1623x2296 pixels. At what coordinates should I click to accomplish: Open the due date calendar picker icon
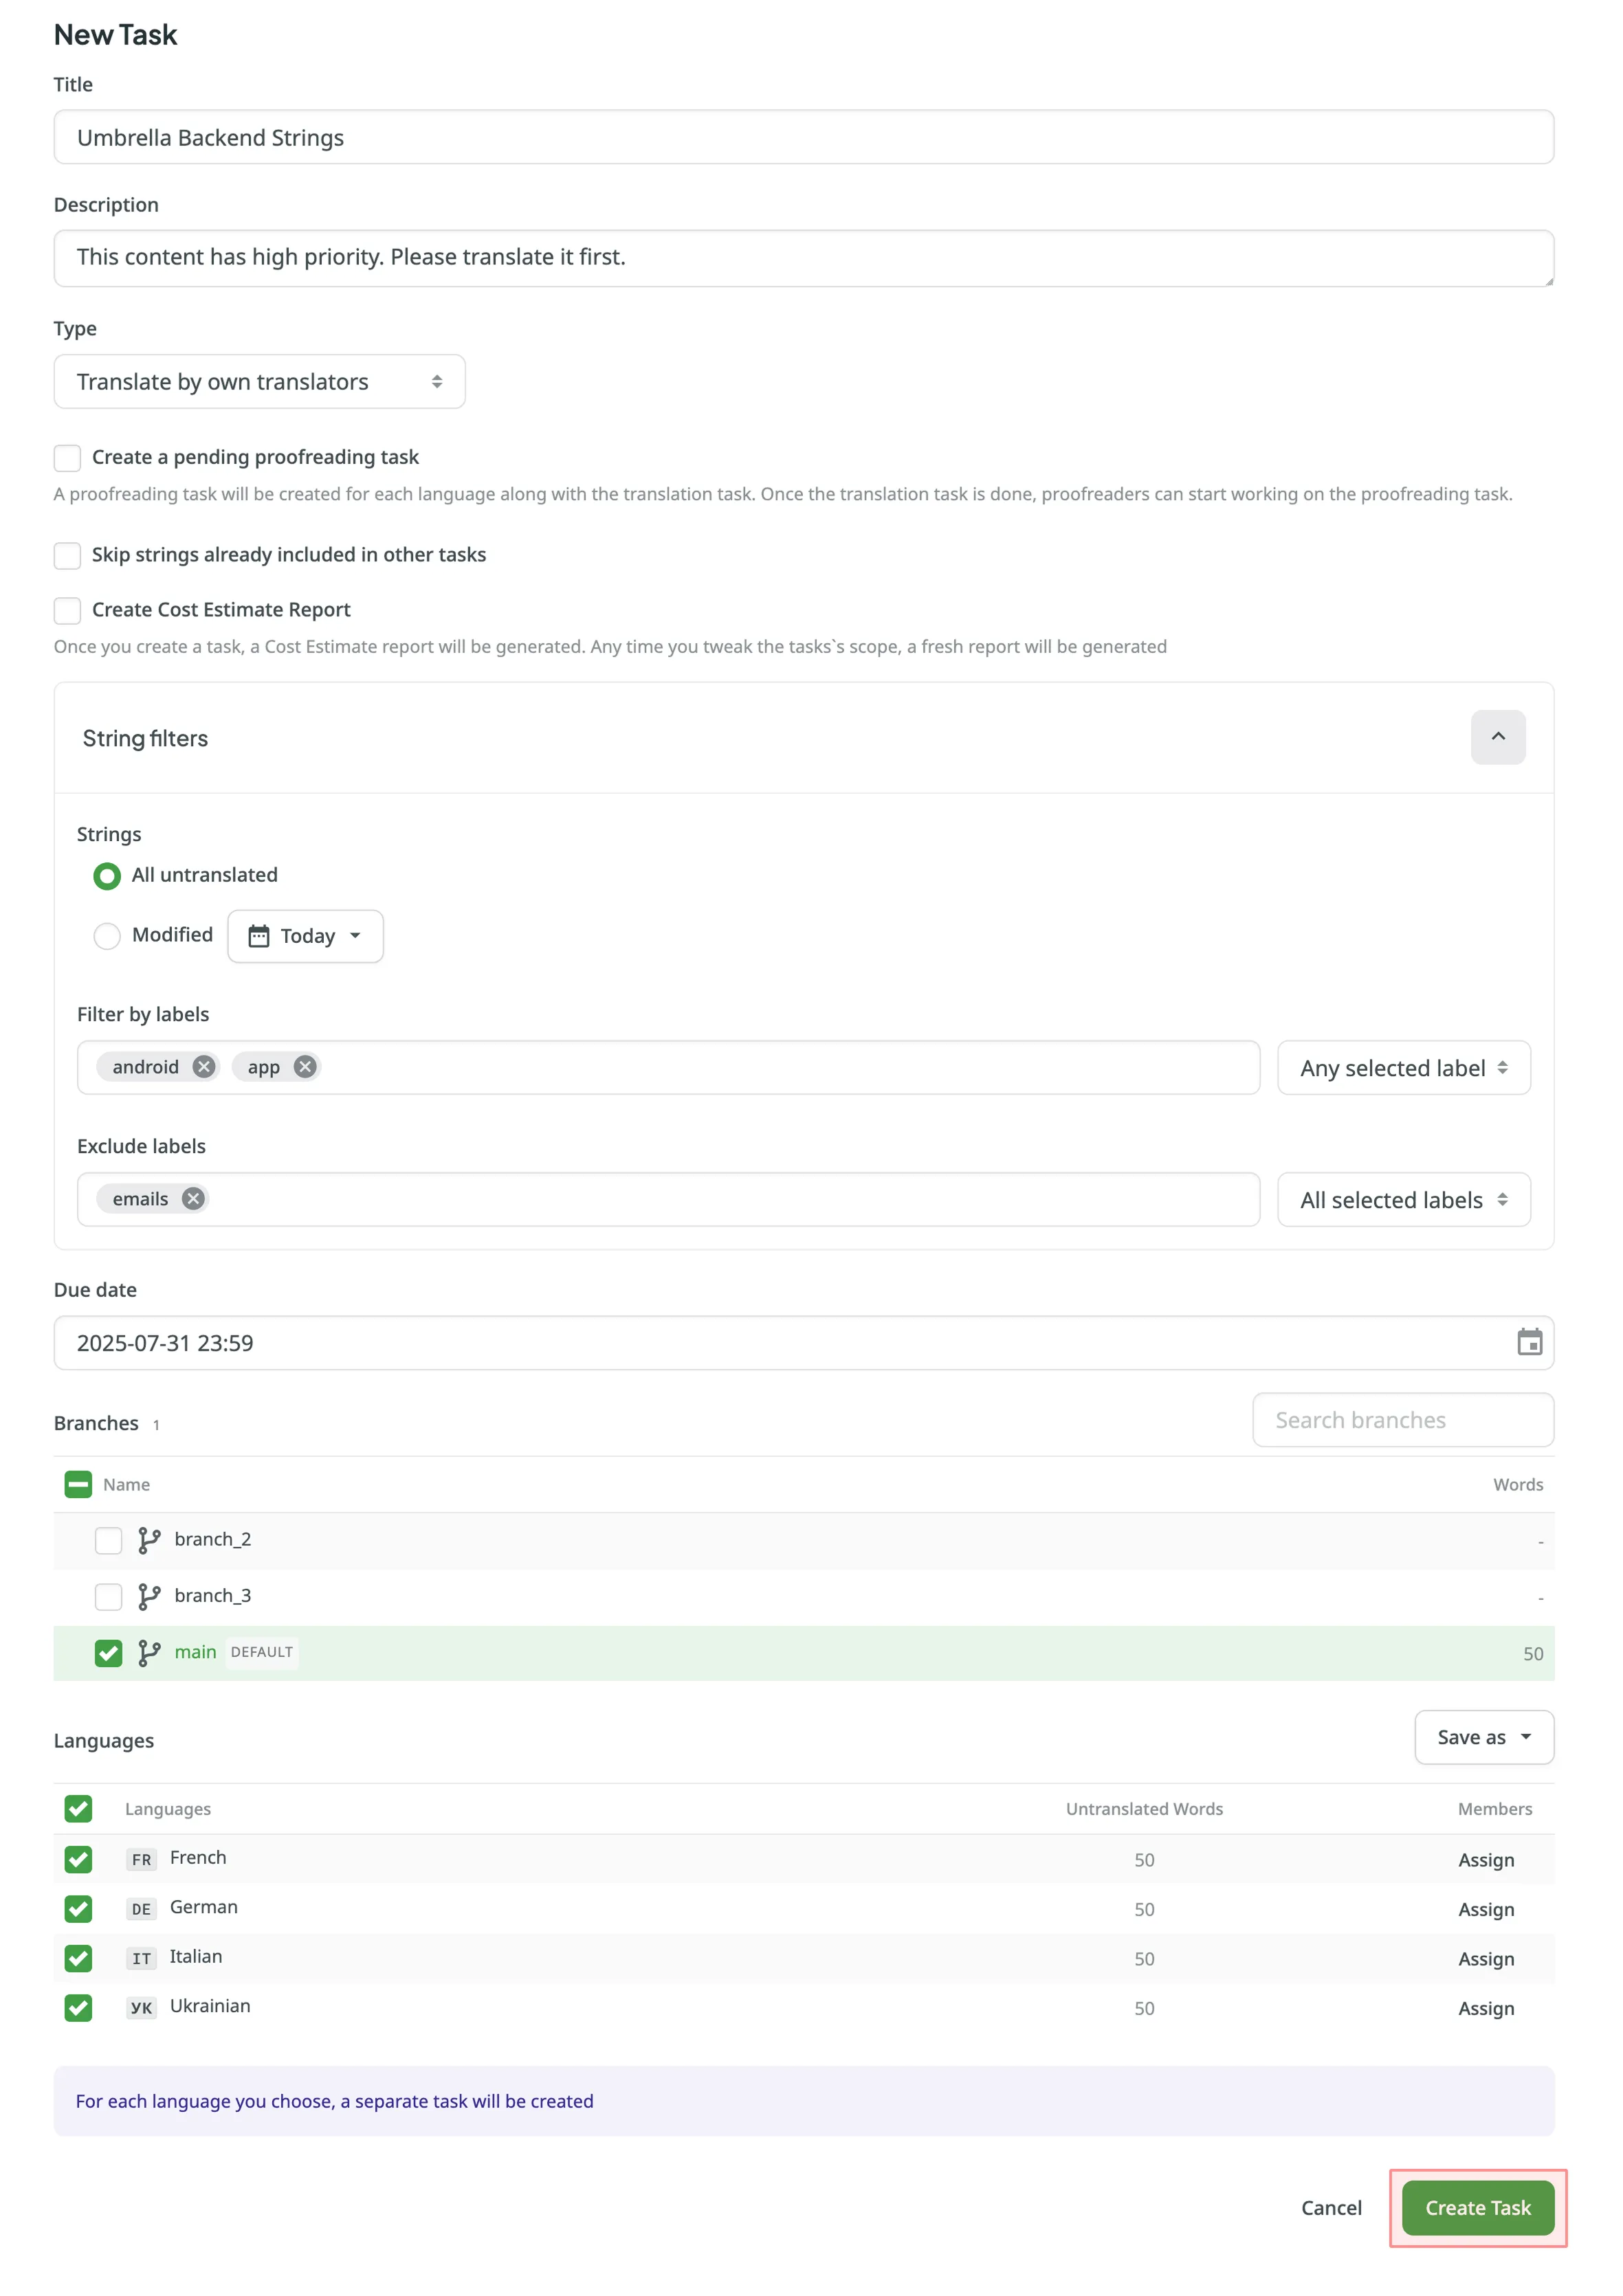[1529, 1343]
